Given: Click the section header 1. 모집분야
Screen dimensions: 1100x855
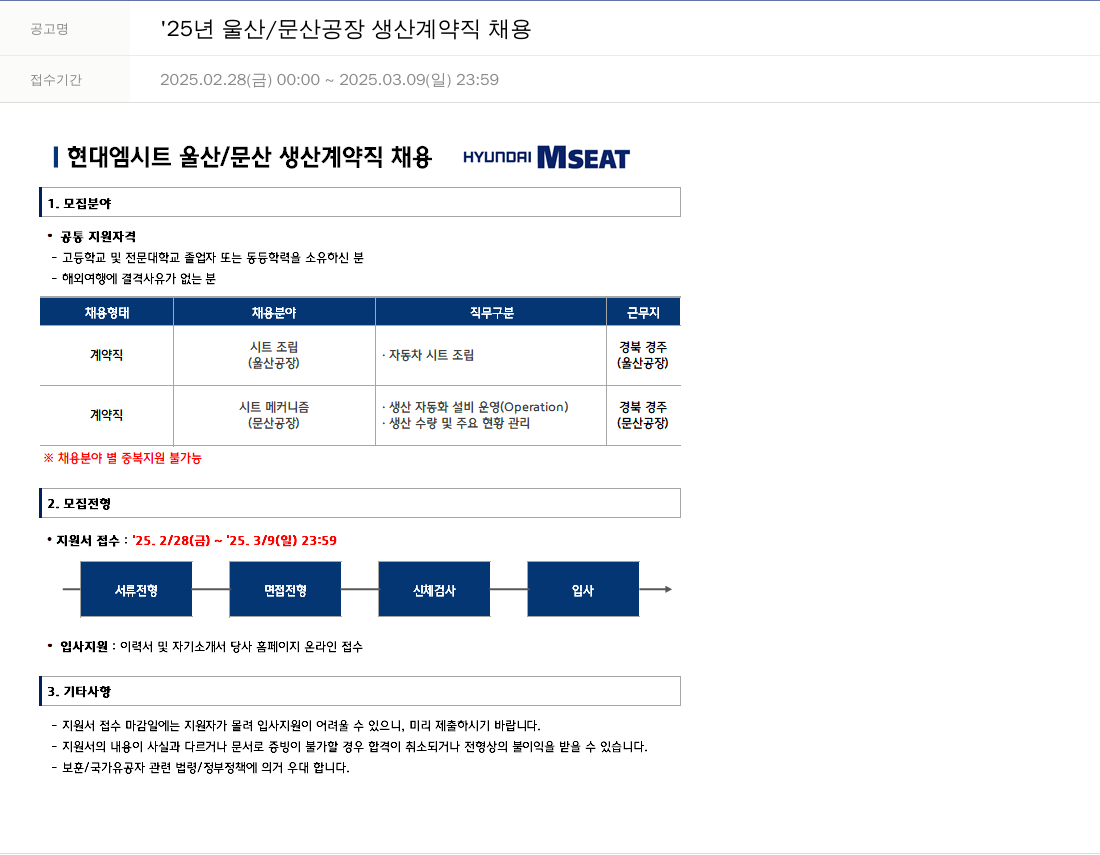Looking at the screenshot, I should 360,203.
